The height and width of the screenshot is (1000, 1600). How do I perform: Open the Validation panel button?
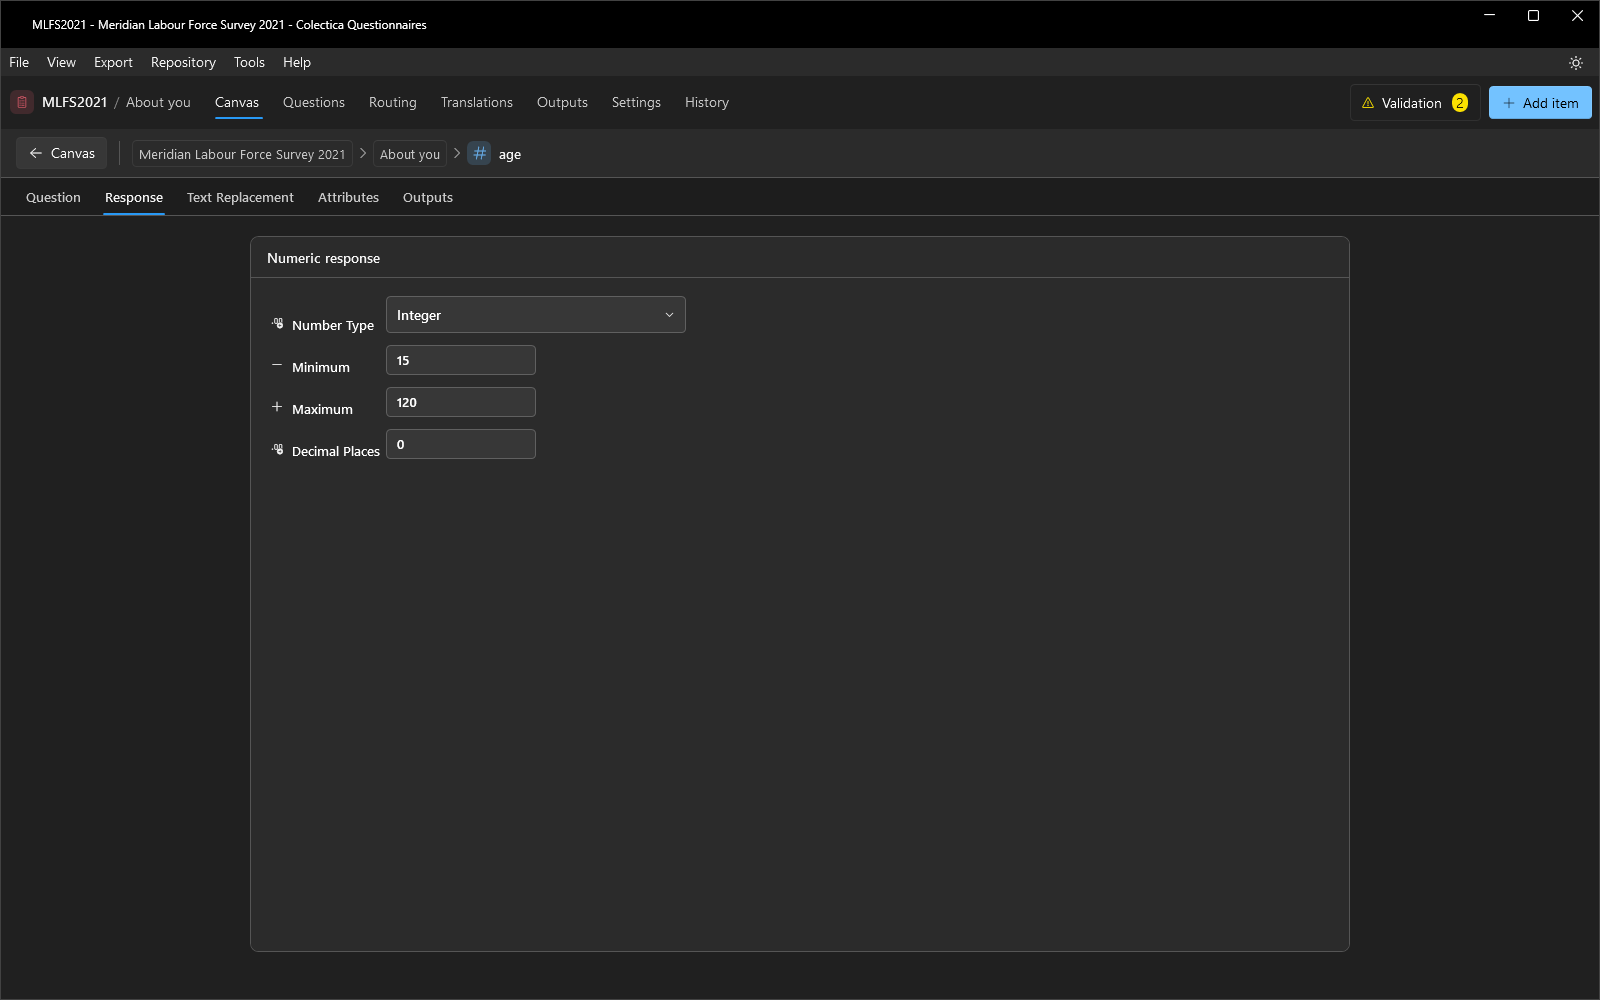tap(1415, 103)
